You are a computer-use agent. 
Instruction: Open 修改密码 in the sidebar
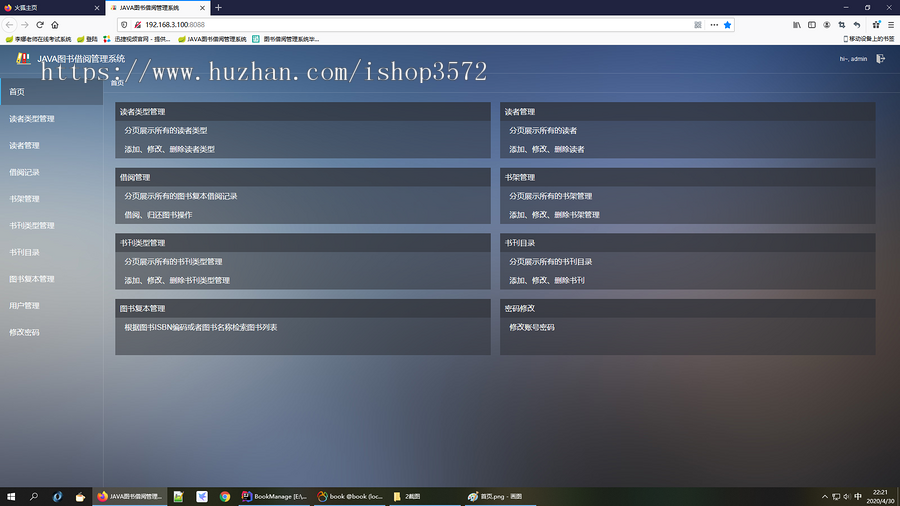point(52,332)
